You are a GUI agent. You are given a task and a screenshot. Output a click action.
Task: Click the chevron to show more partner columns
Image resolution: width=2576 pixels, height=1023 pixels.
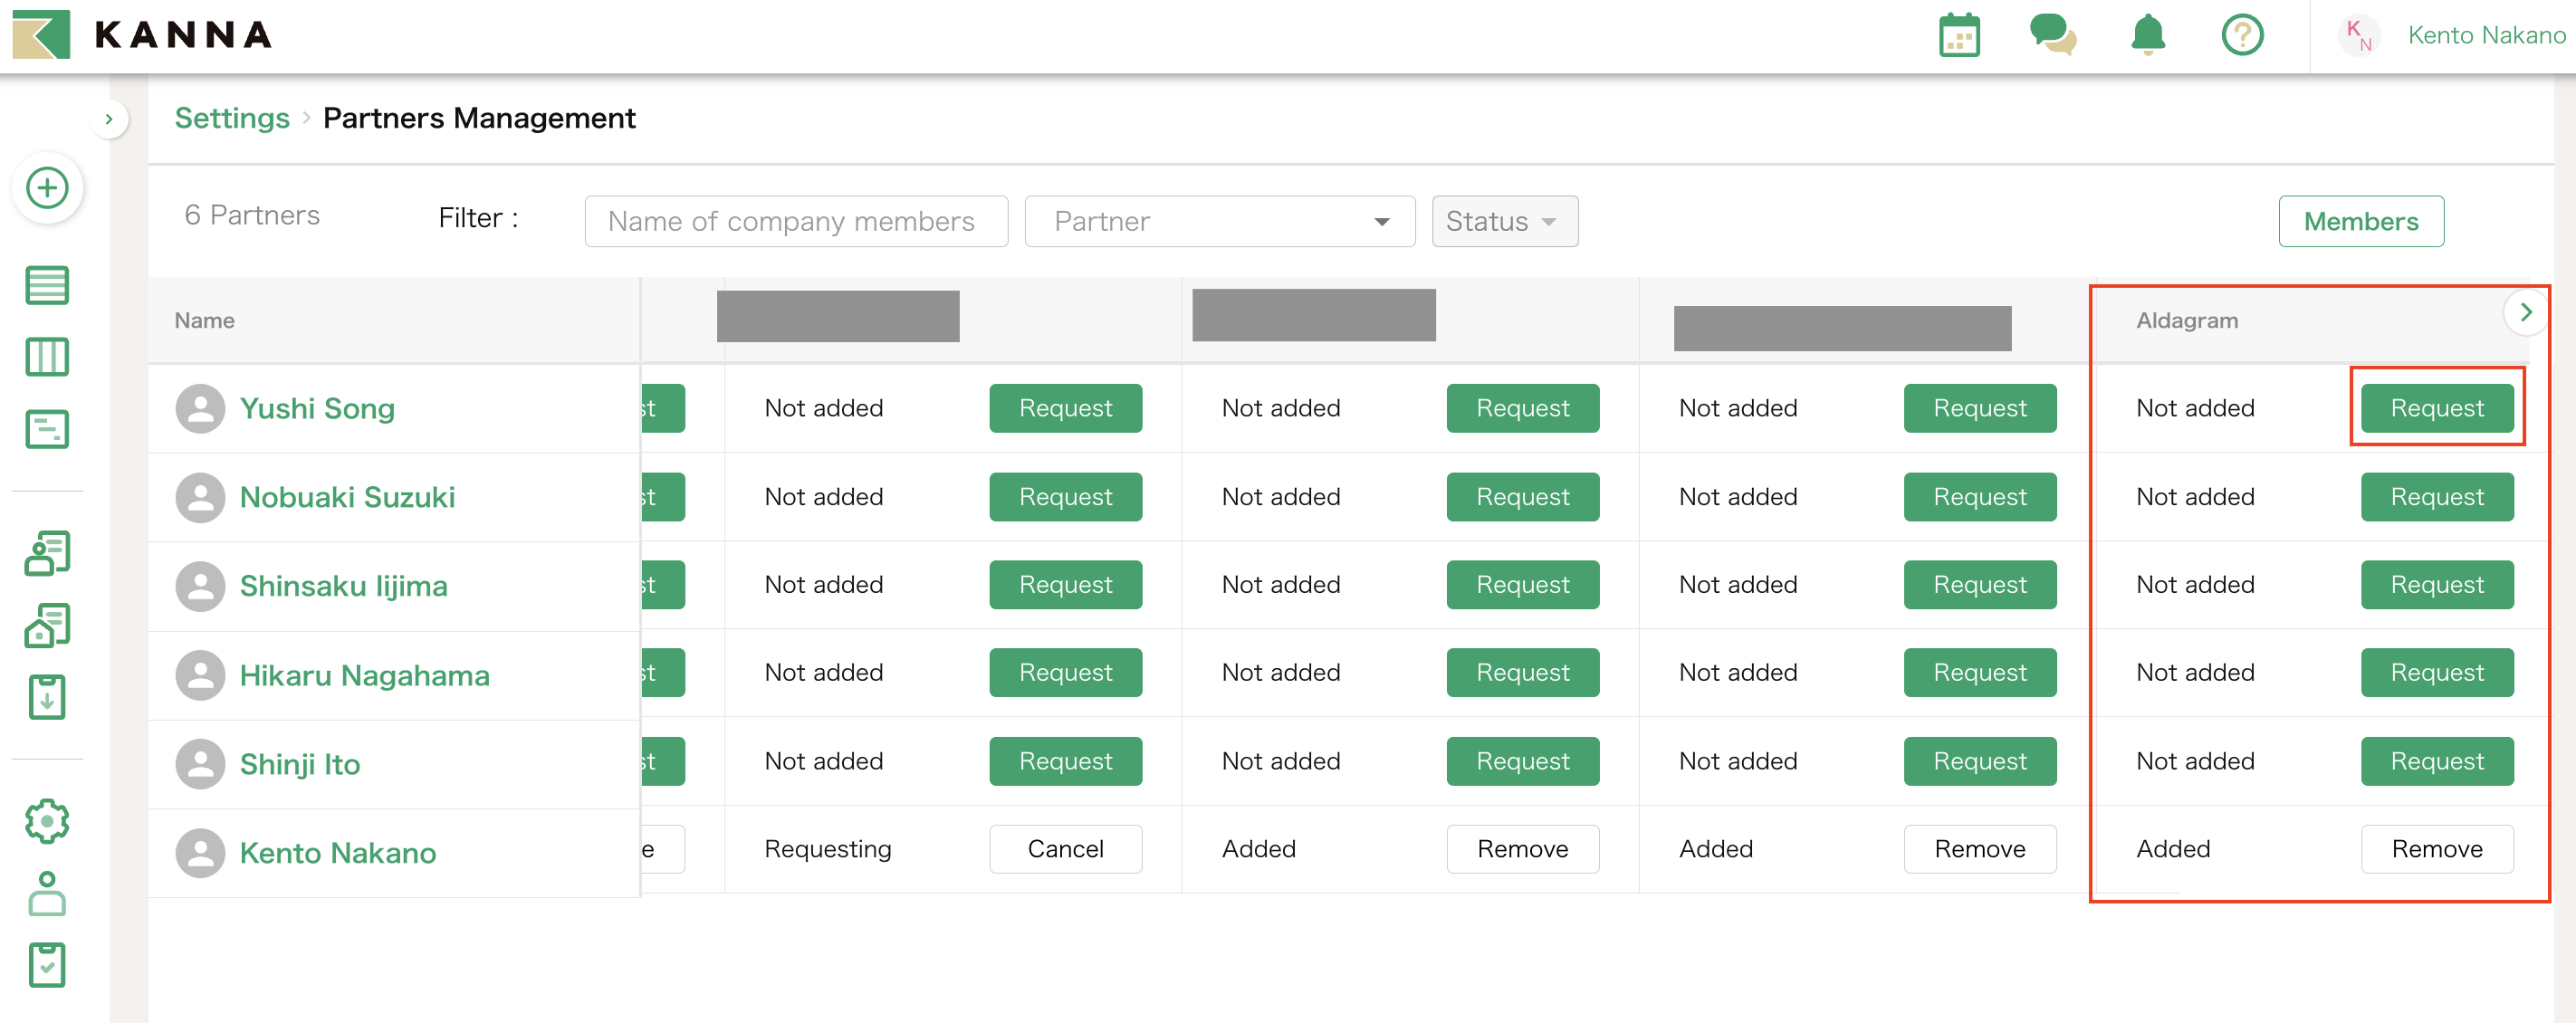pos(2527,312)
